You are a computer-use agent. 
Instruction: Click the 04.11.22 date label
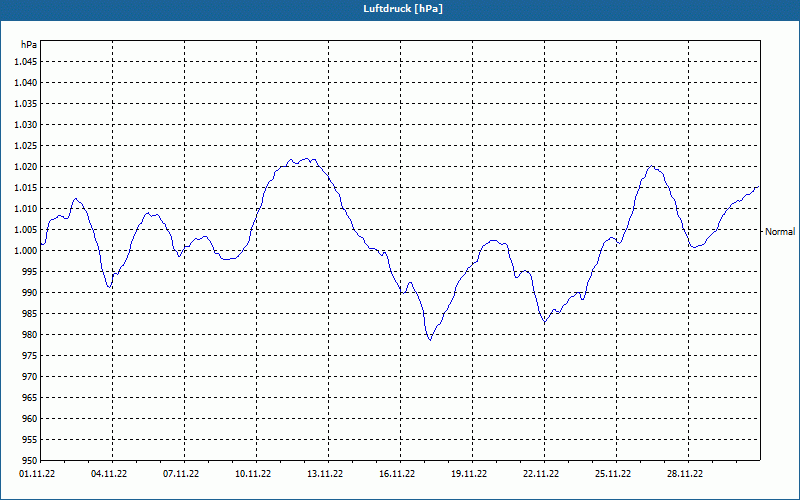109,473
